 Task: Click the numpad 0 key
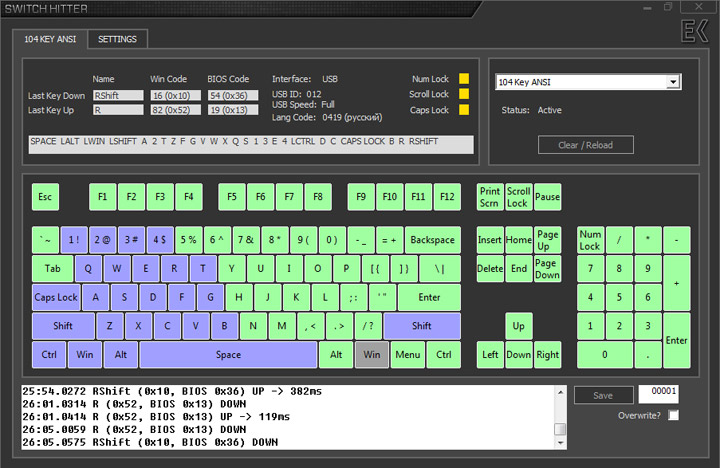pos(605,355)
